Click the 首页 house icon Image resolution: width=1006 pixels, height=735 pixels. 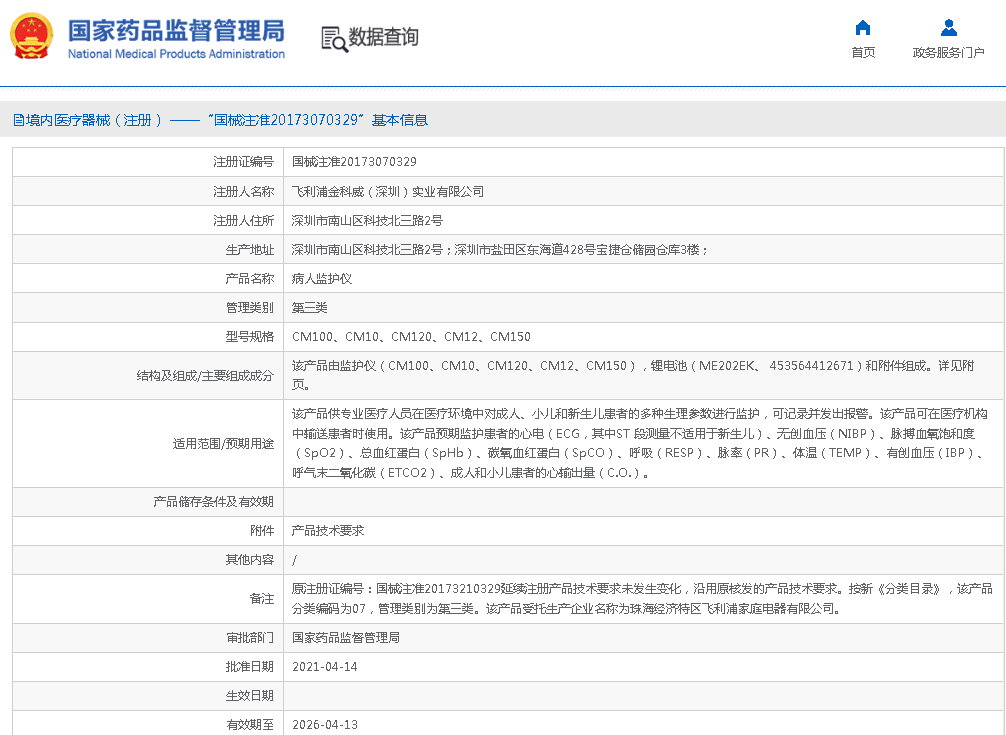[862, 28]
